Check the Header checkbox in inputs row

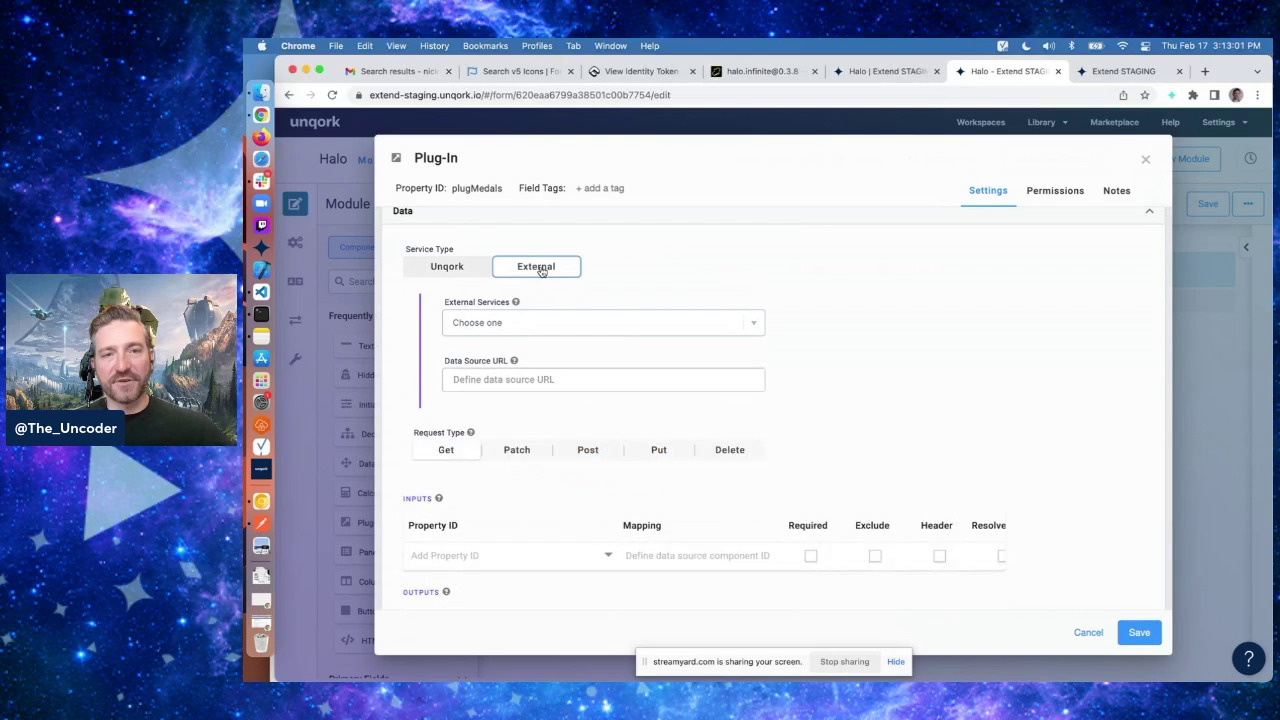tap(939, 556)
